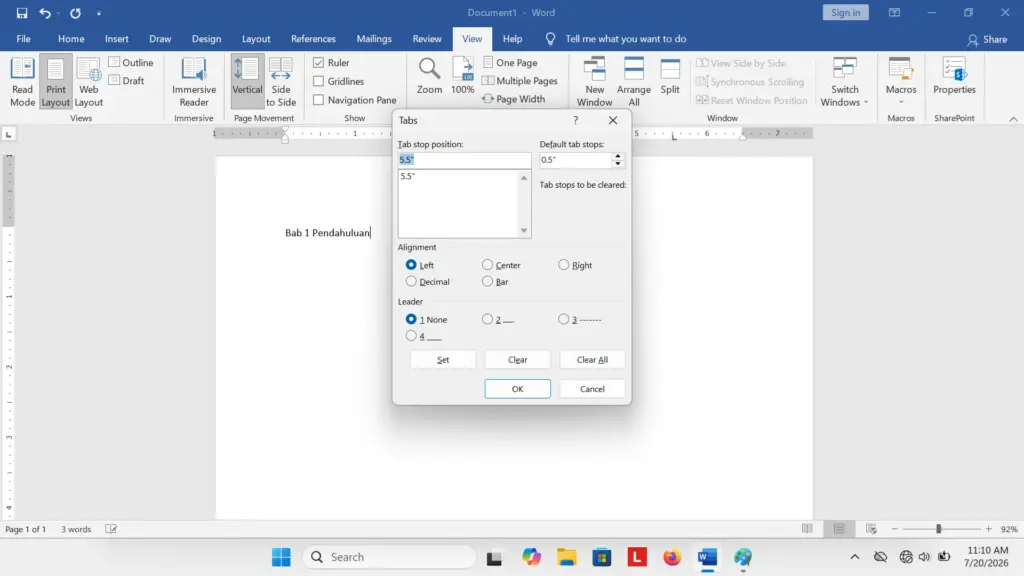The width and height of the screenshot is (1024, 576).
Task: Select leader option 3 dashed
Action: pos(564,319)
